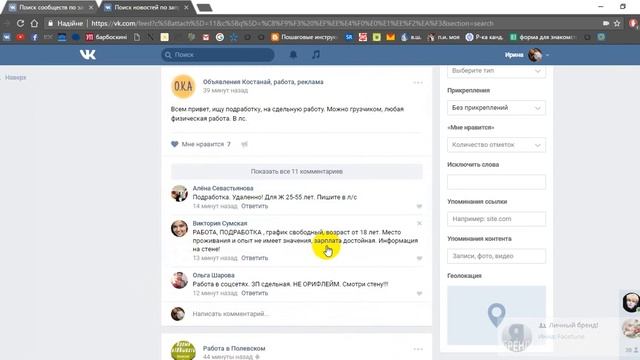Screen dimensions: 640x360
Task: Open the Facebook bookmark icon
Action: coord(35,37)
